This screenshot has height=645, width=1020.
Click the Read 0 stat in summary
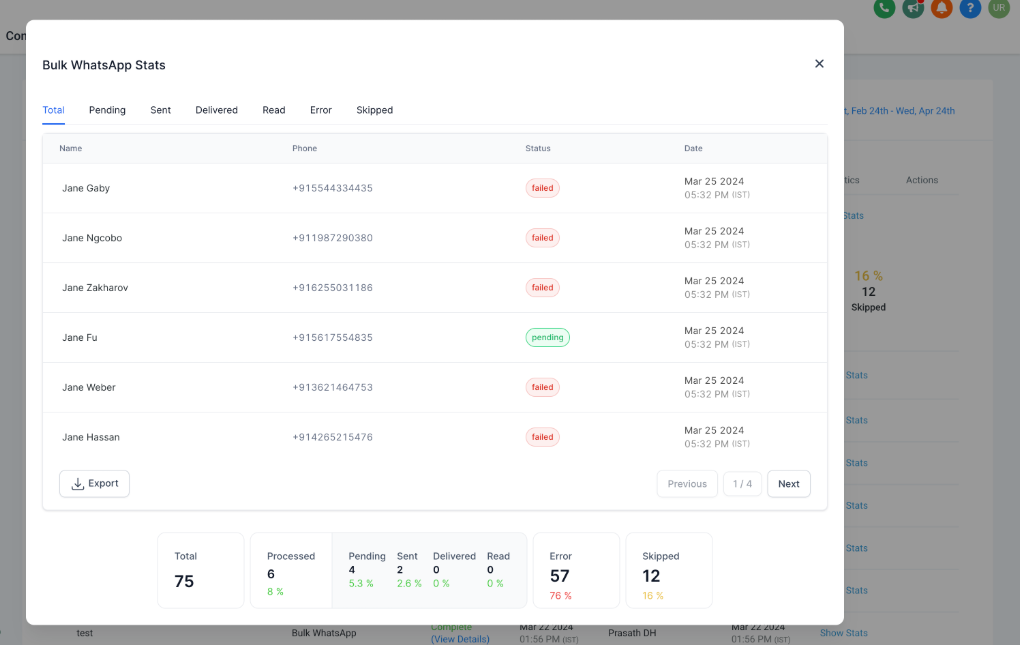(498, 570)
